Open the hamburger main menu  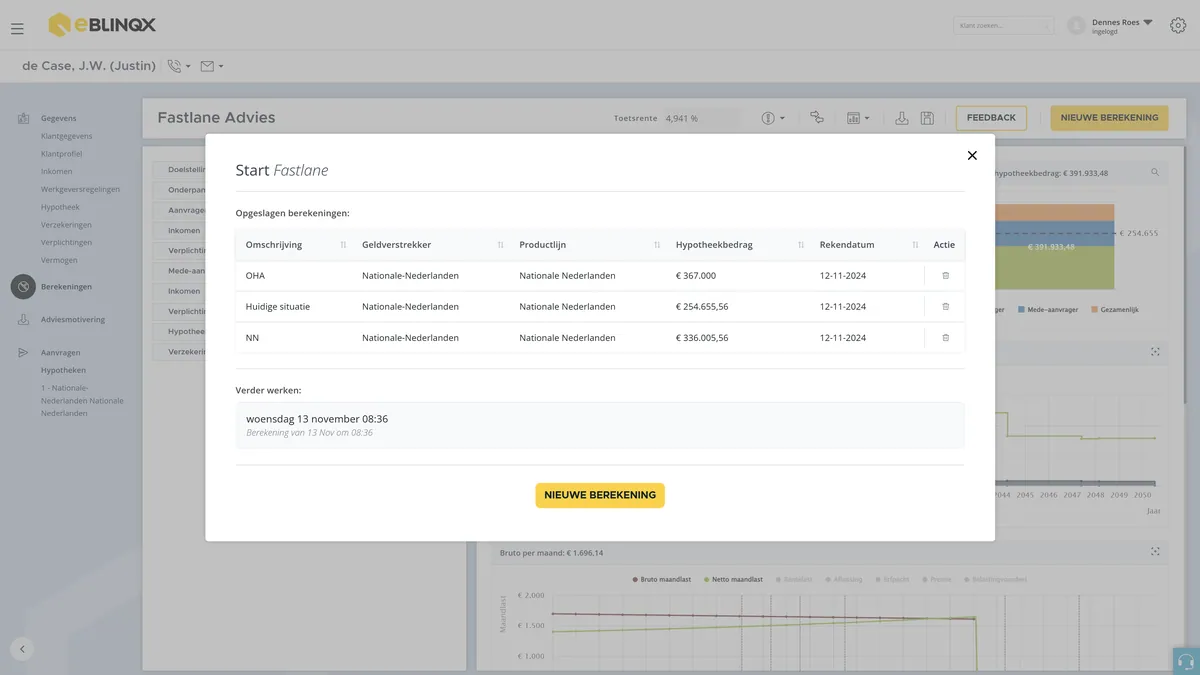[17, 29]
